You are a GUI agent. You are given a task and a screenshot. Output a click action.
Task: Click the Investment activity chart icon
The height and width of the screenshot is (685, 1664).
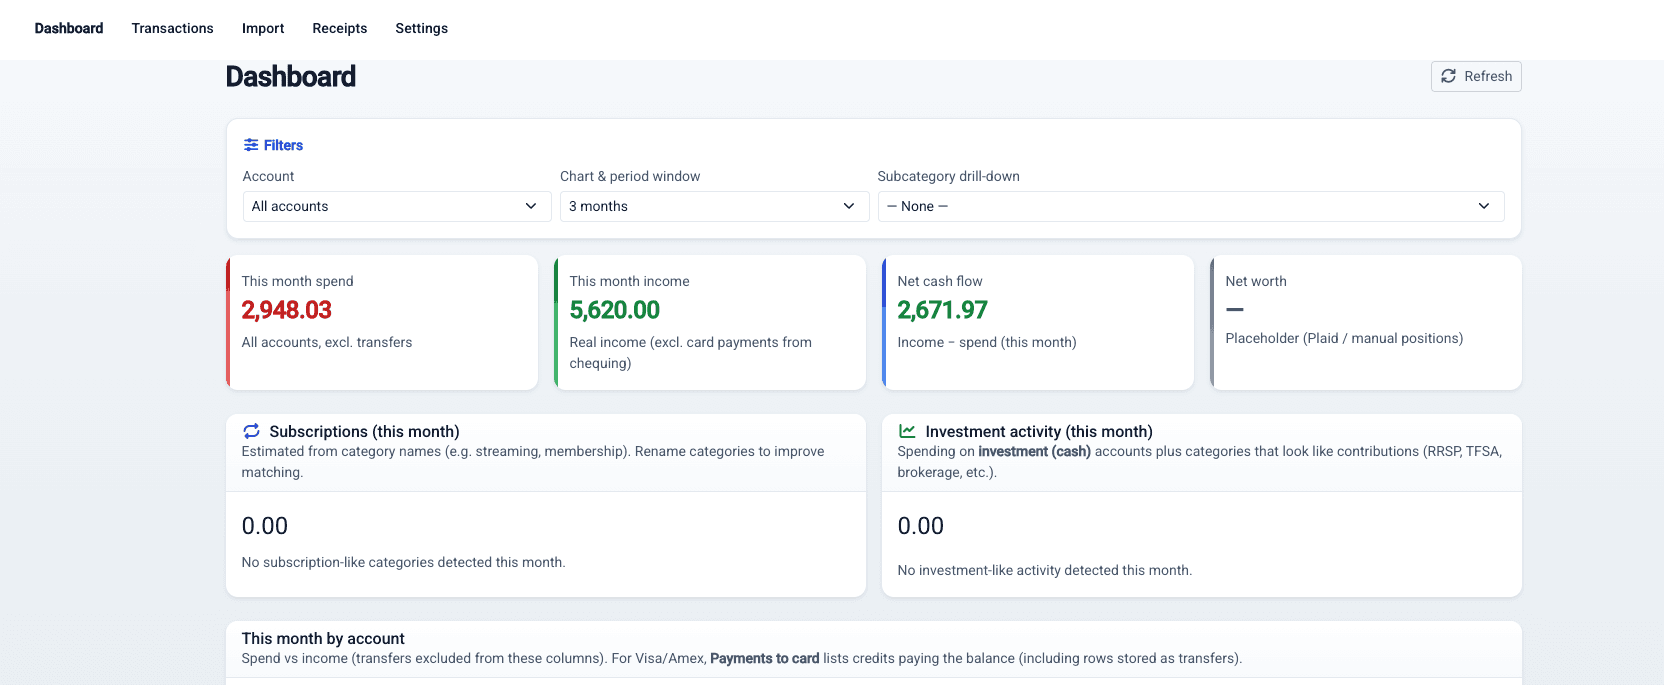click(907, 431)
